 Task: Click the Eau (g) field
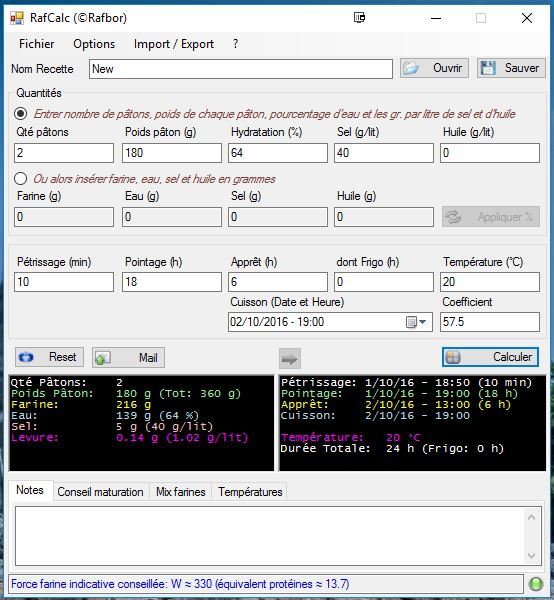tap(172, 217)
